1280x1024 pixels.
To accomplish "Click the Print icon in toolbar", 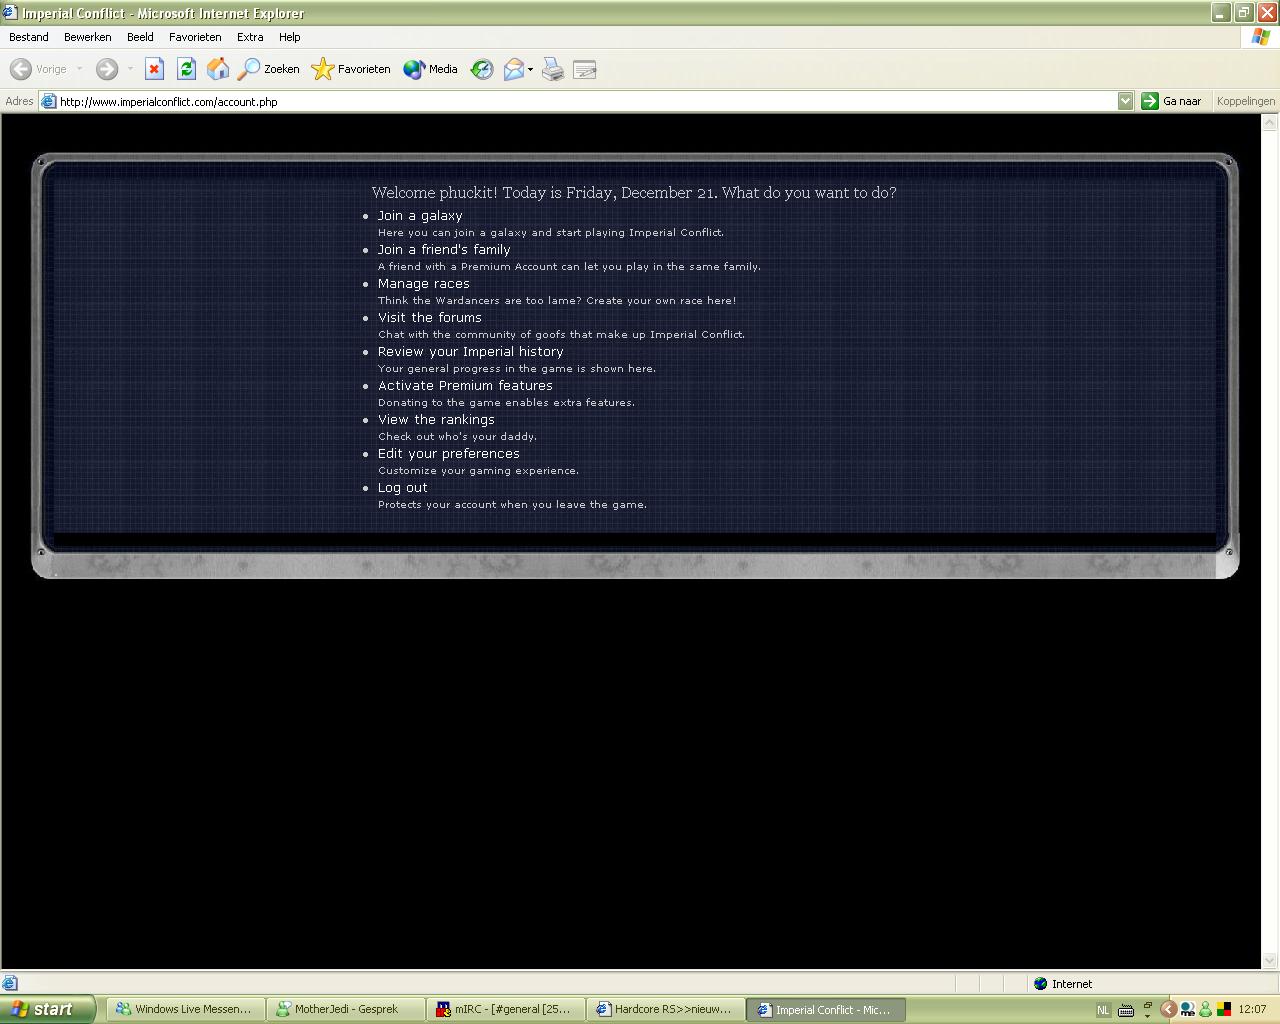I will tap(553, 69).
